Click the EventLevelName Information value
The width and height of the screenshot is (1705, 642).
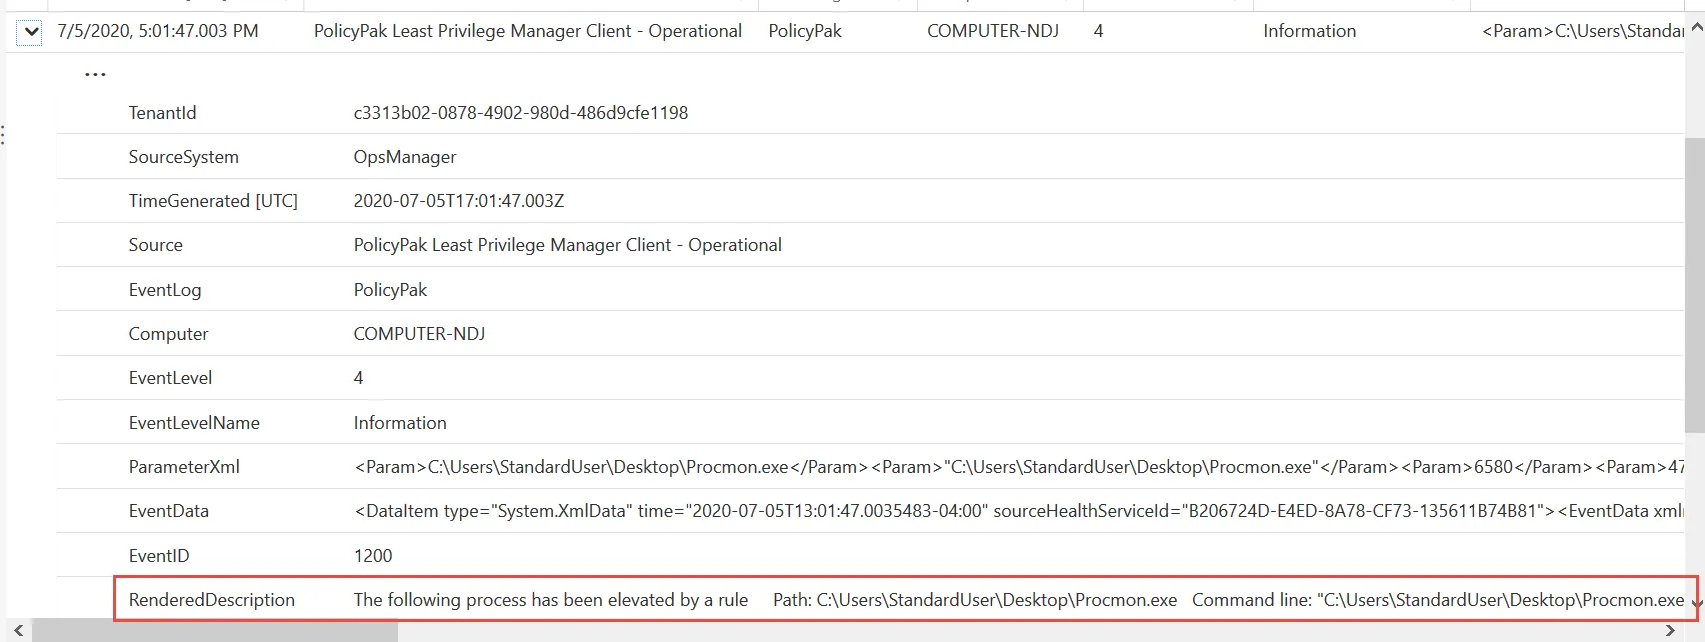400,423
